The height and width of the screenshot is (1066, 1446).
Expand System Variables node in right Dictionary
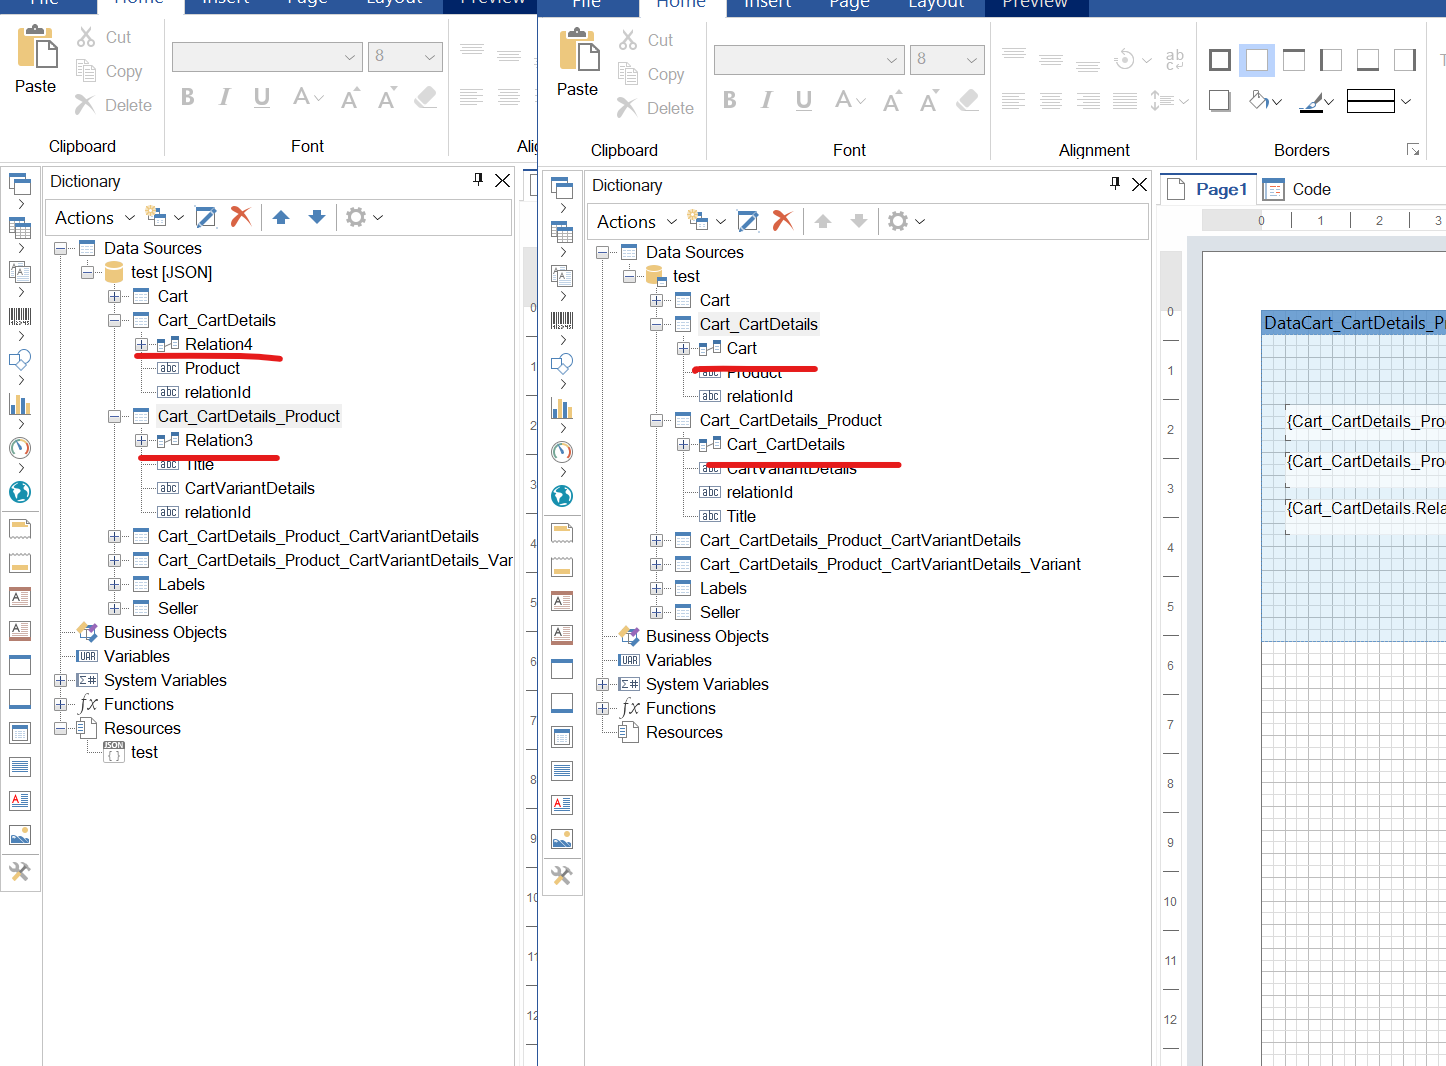click(602, 684)
